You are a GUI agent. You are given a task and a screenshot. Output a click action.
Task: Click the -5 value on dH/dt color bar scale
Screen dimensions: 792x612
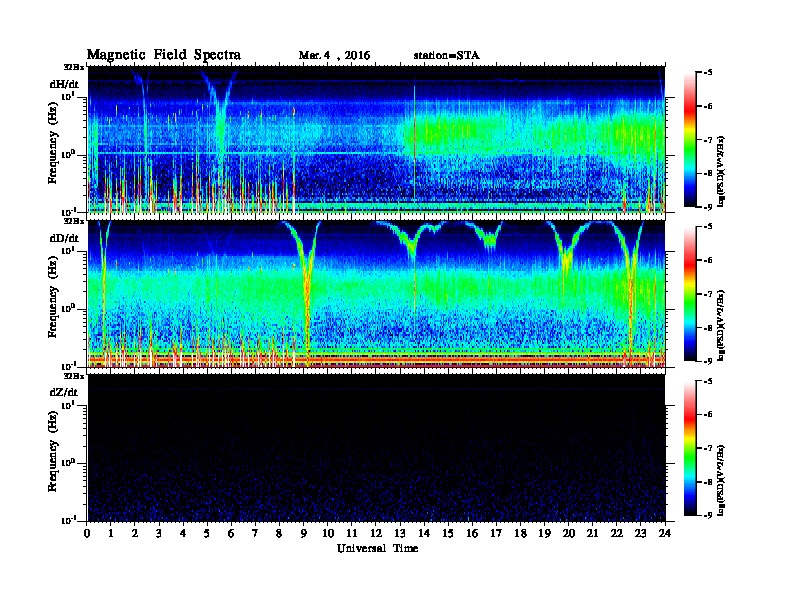708,72
